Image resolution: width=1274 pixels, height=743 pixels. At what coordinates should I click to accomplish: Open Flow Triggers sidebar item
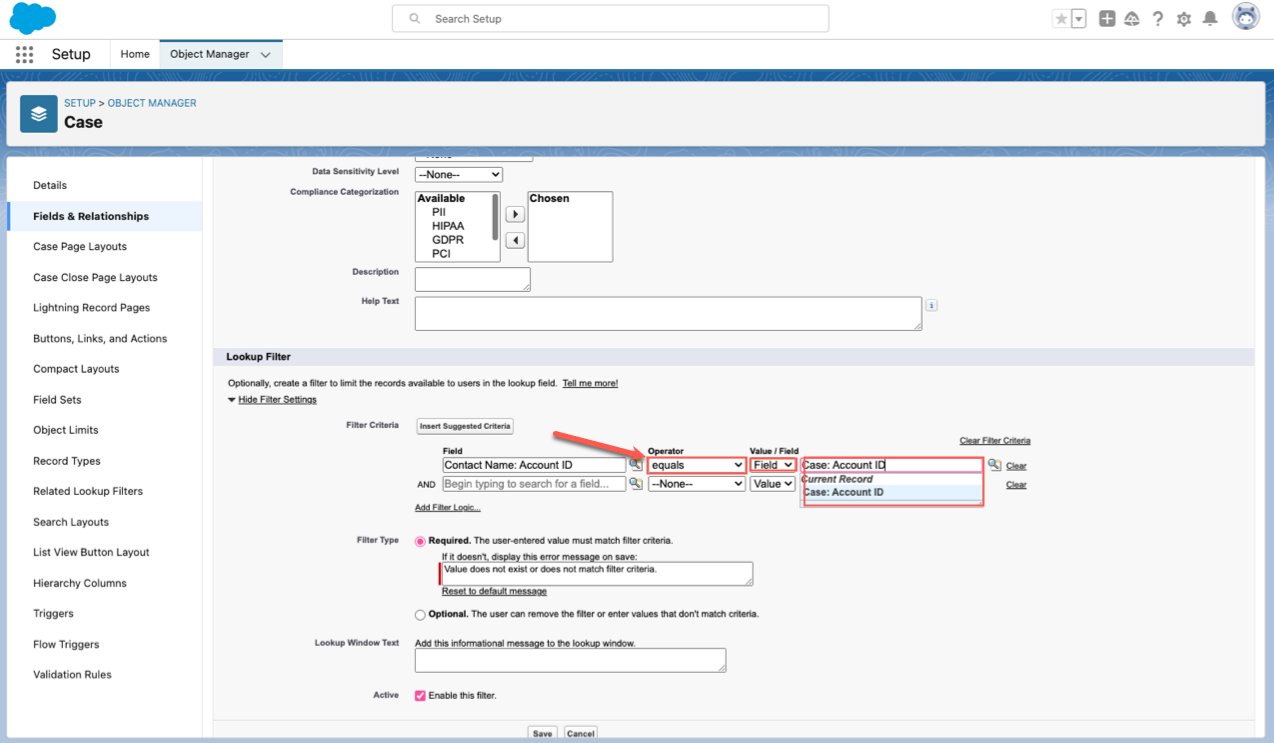(x=66, y=644)
